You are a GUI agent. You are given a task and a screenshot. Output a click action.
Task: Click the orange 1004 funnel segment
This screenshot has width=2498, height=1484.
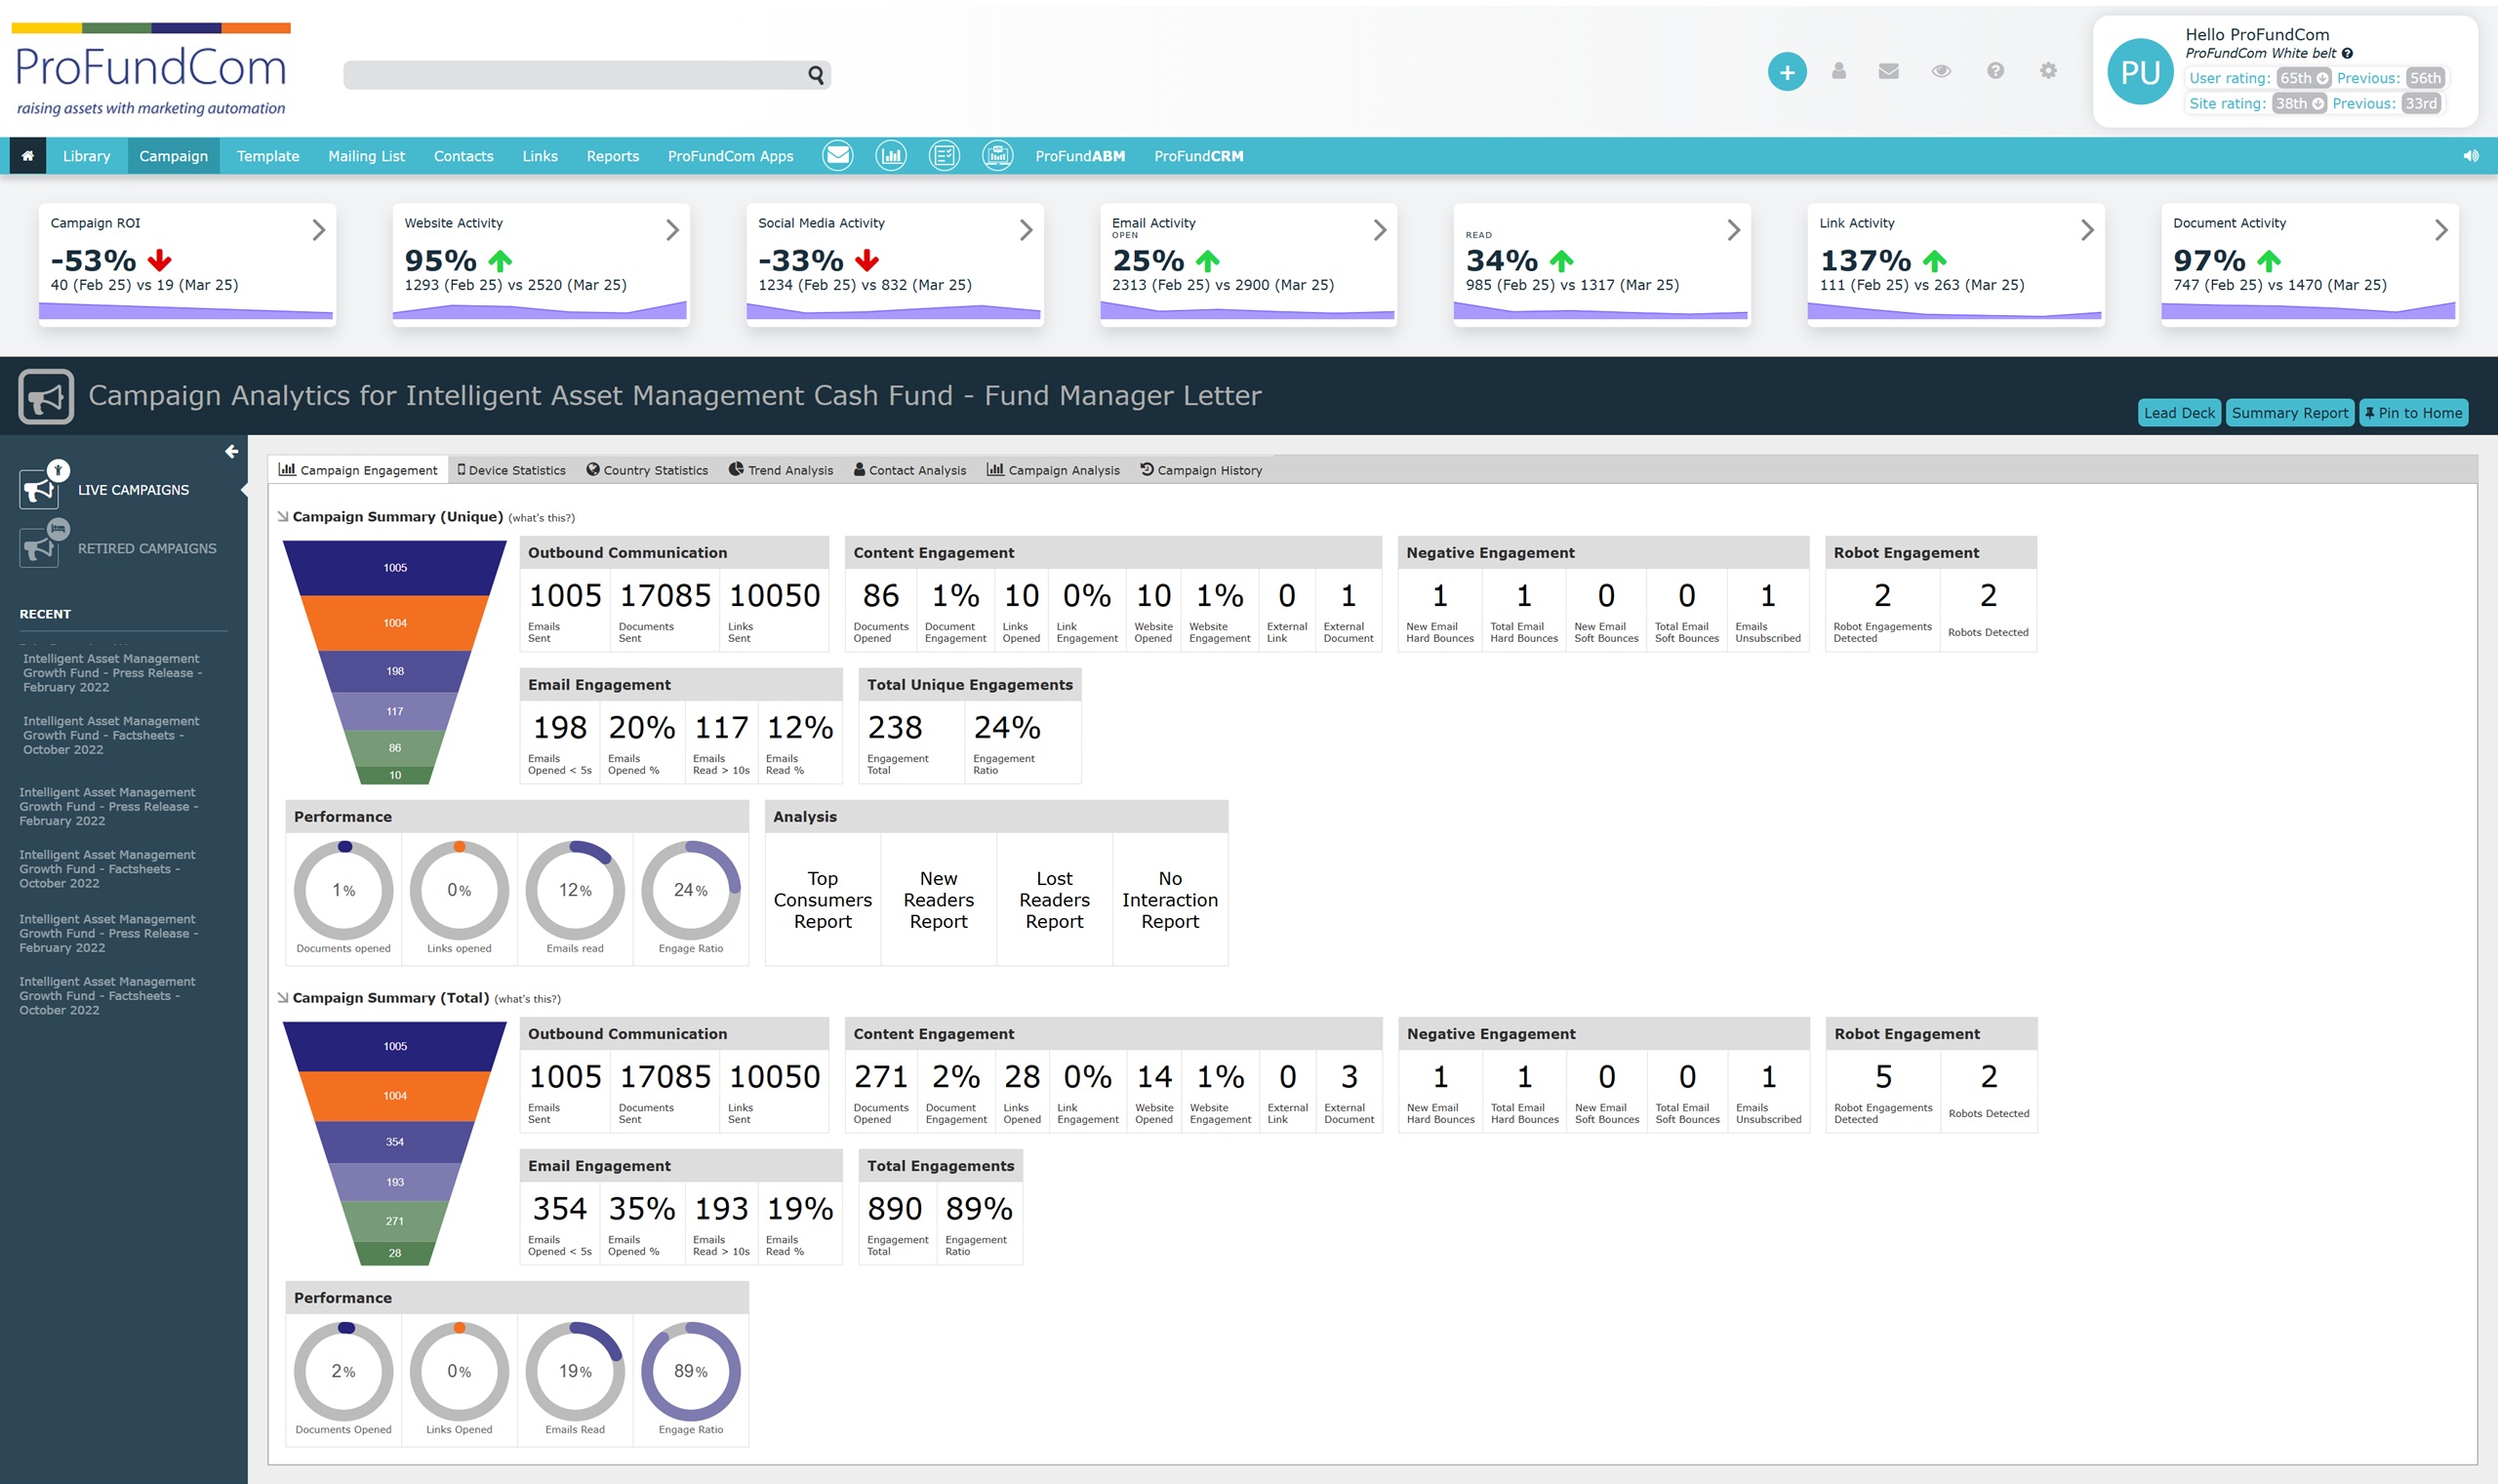[x=395, y=623]
